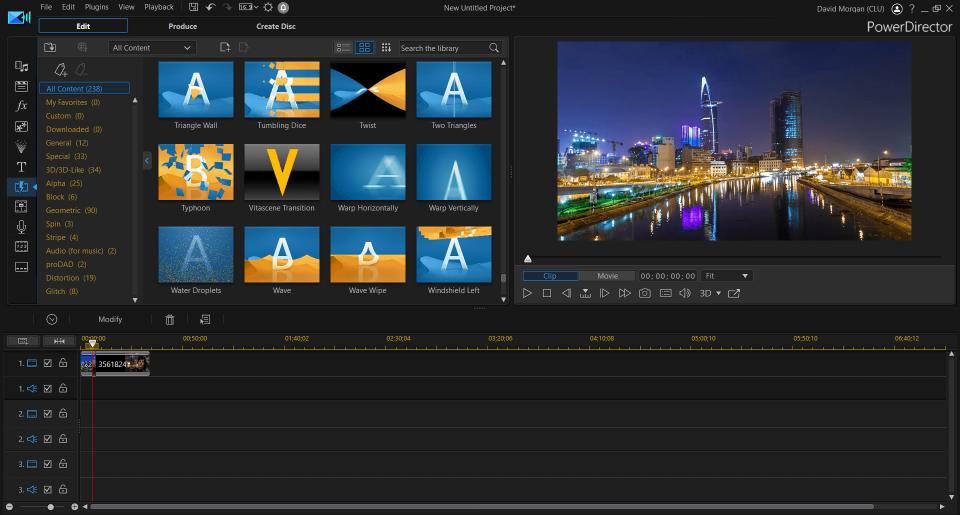Screen dimensions: 960x515
Task: Adjust the timeline zoom slider
Action: [51, 507]
